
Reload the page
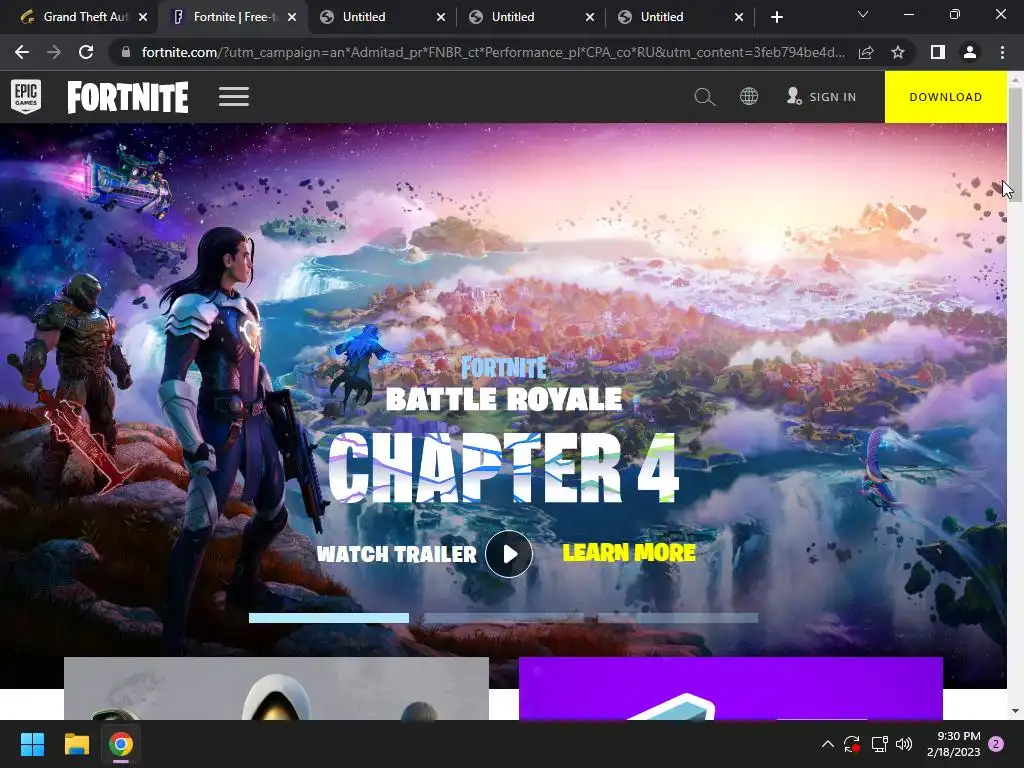tap(86, 52)
